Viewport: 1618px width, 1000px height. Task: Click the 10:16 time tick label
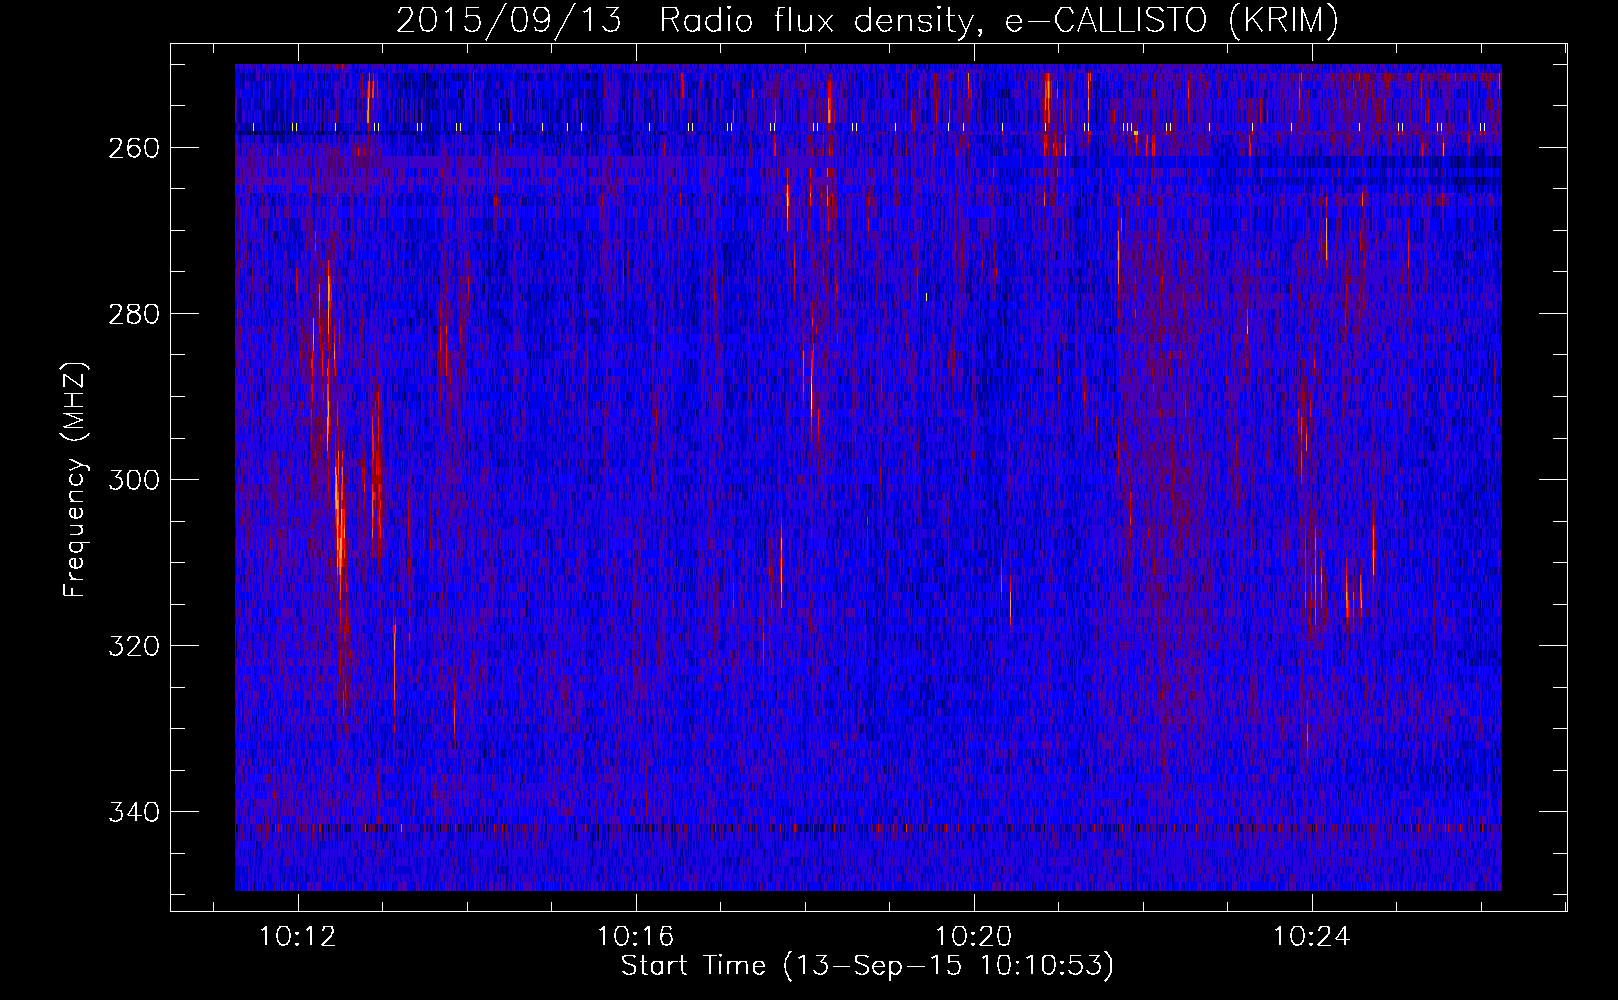[x=636, y=937]
